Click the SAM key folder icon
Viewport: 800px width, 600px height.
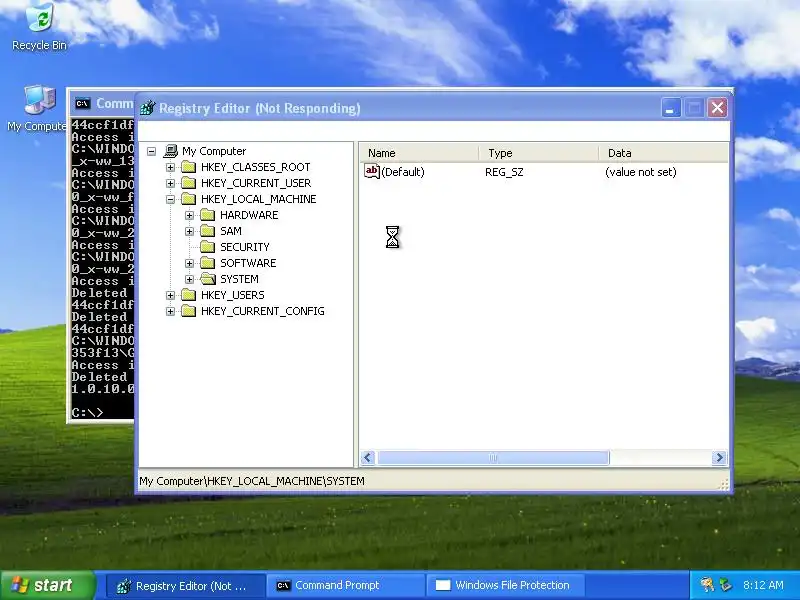click(208, 231)
